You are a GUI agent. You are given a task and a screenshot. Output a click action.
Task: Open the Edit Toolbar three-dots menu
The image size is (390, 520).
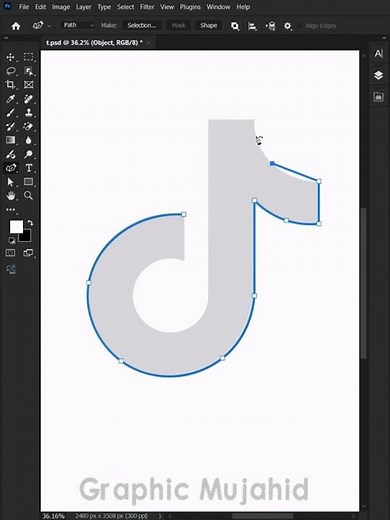[x=10, y=210]
